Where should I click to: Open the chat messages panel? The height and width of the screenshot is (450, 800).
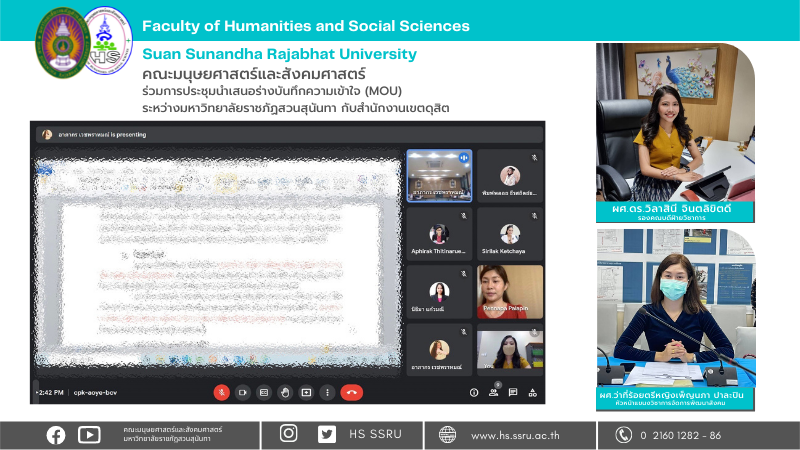[512, 393]
